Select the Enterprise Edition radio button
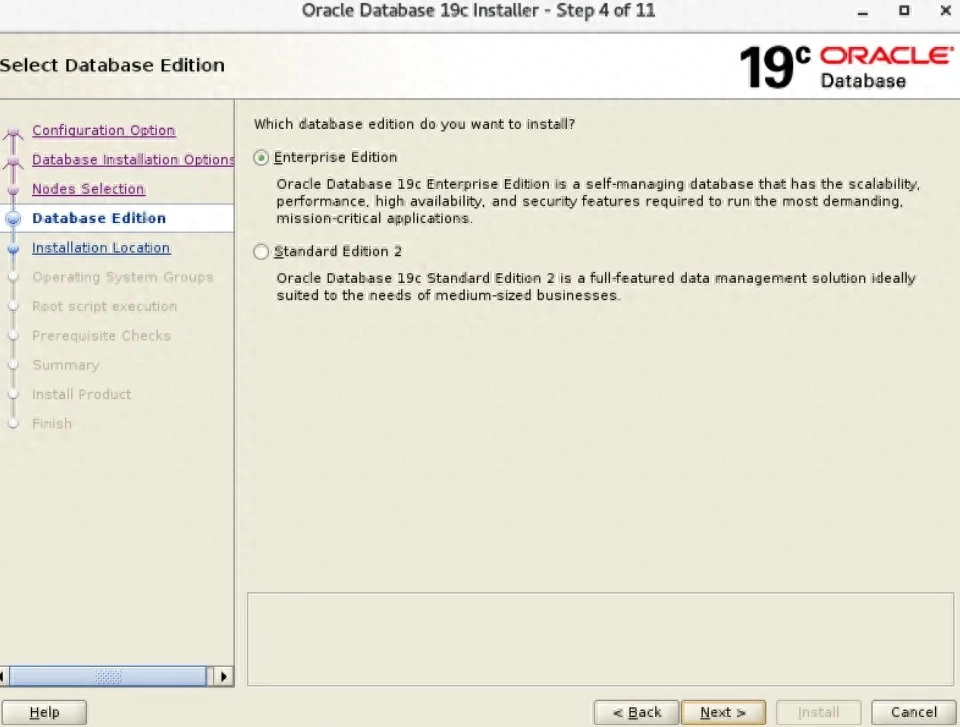 260,157
